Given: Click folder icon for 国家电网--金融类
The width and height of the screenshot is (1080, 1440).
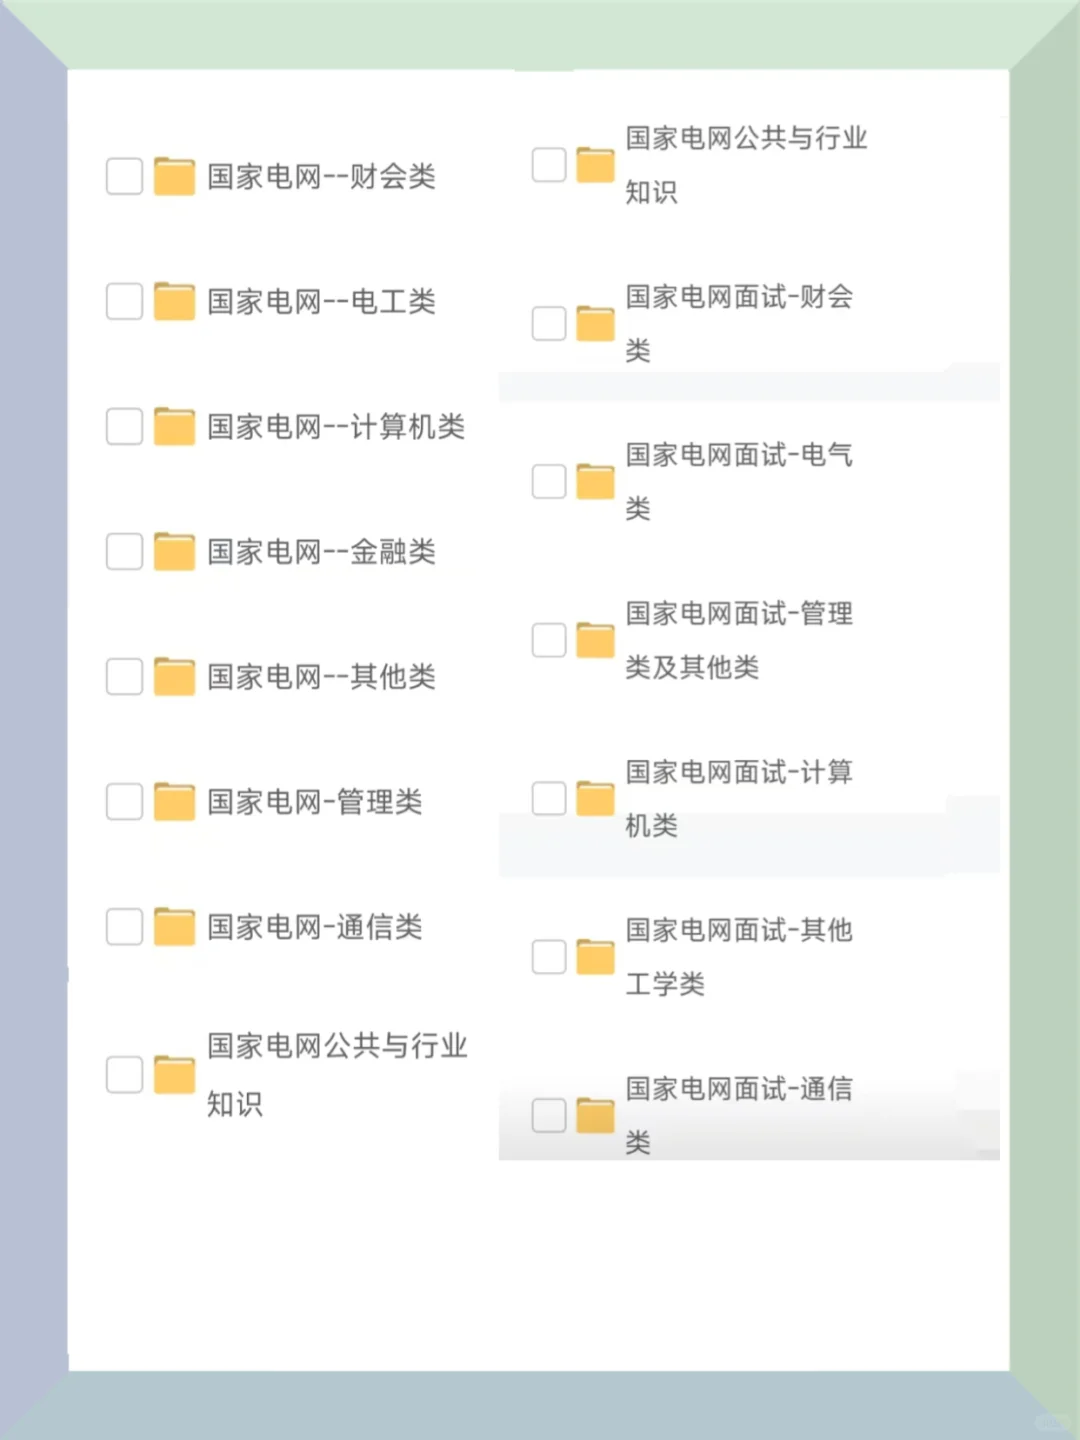Looking at the screenshot, I should point(174,552).
